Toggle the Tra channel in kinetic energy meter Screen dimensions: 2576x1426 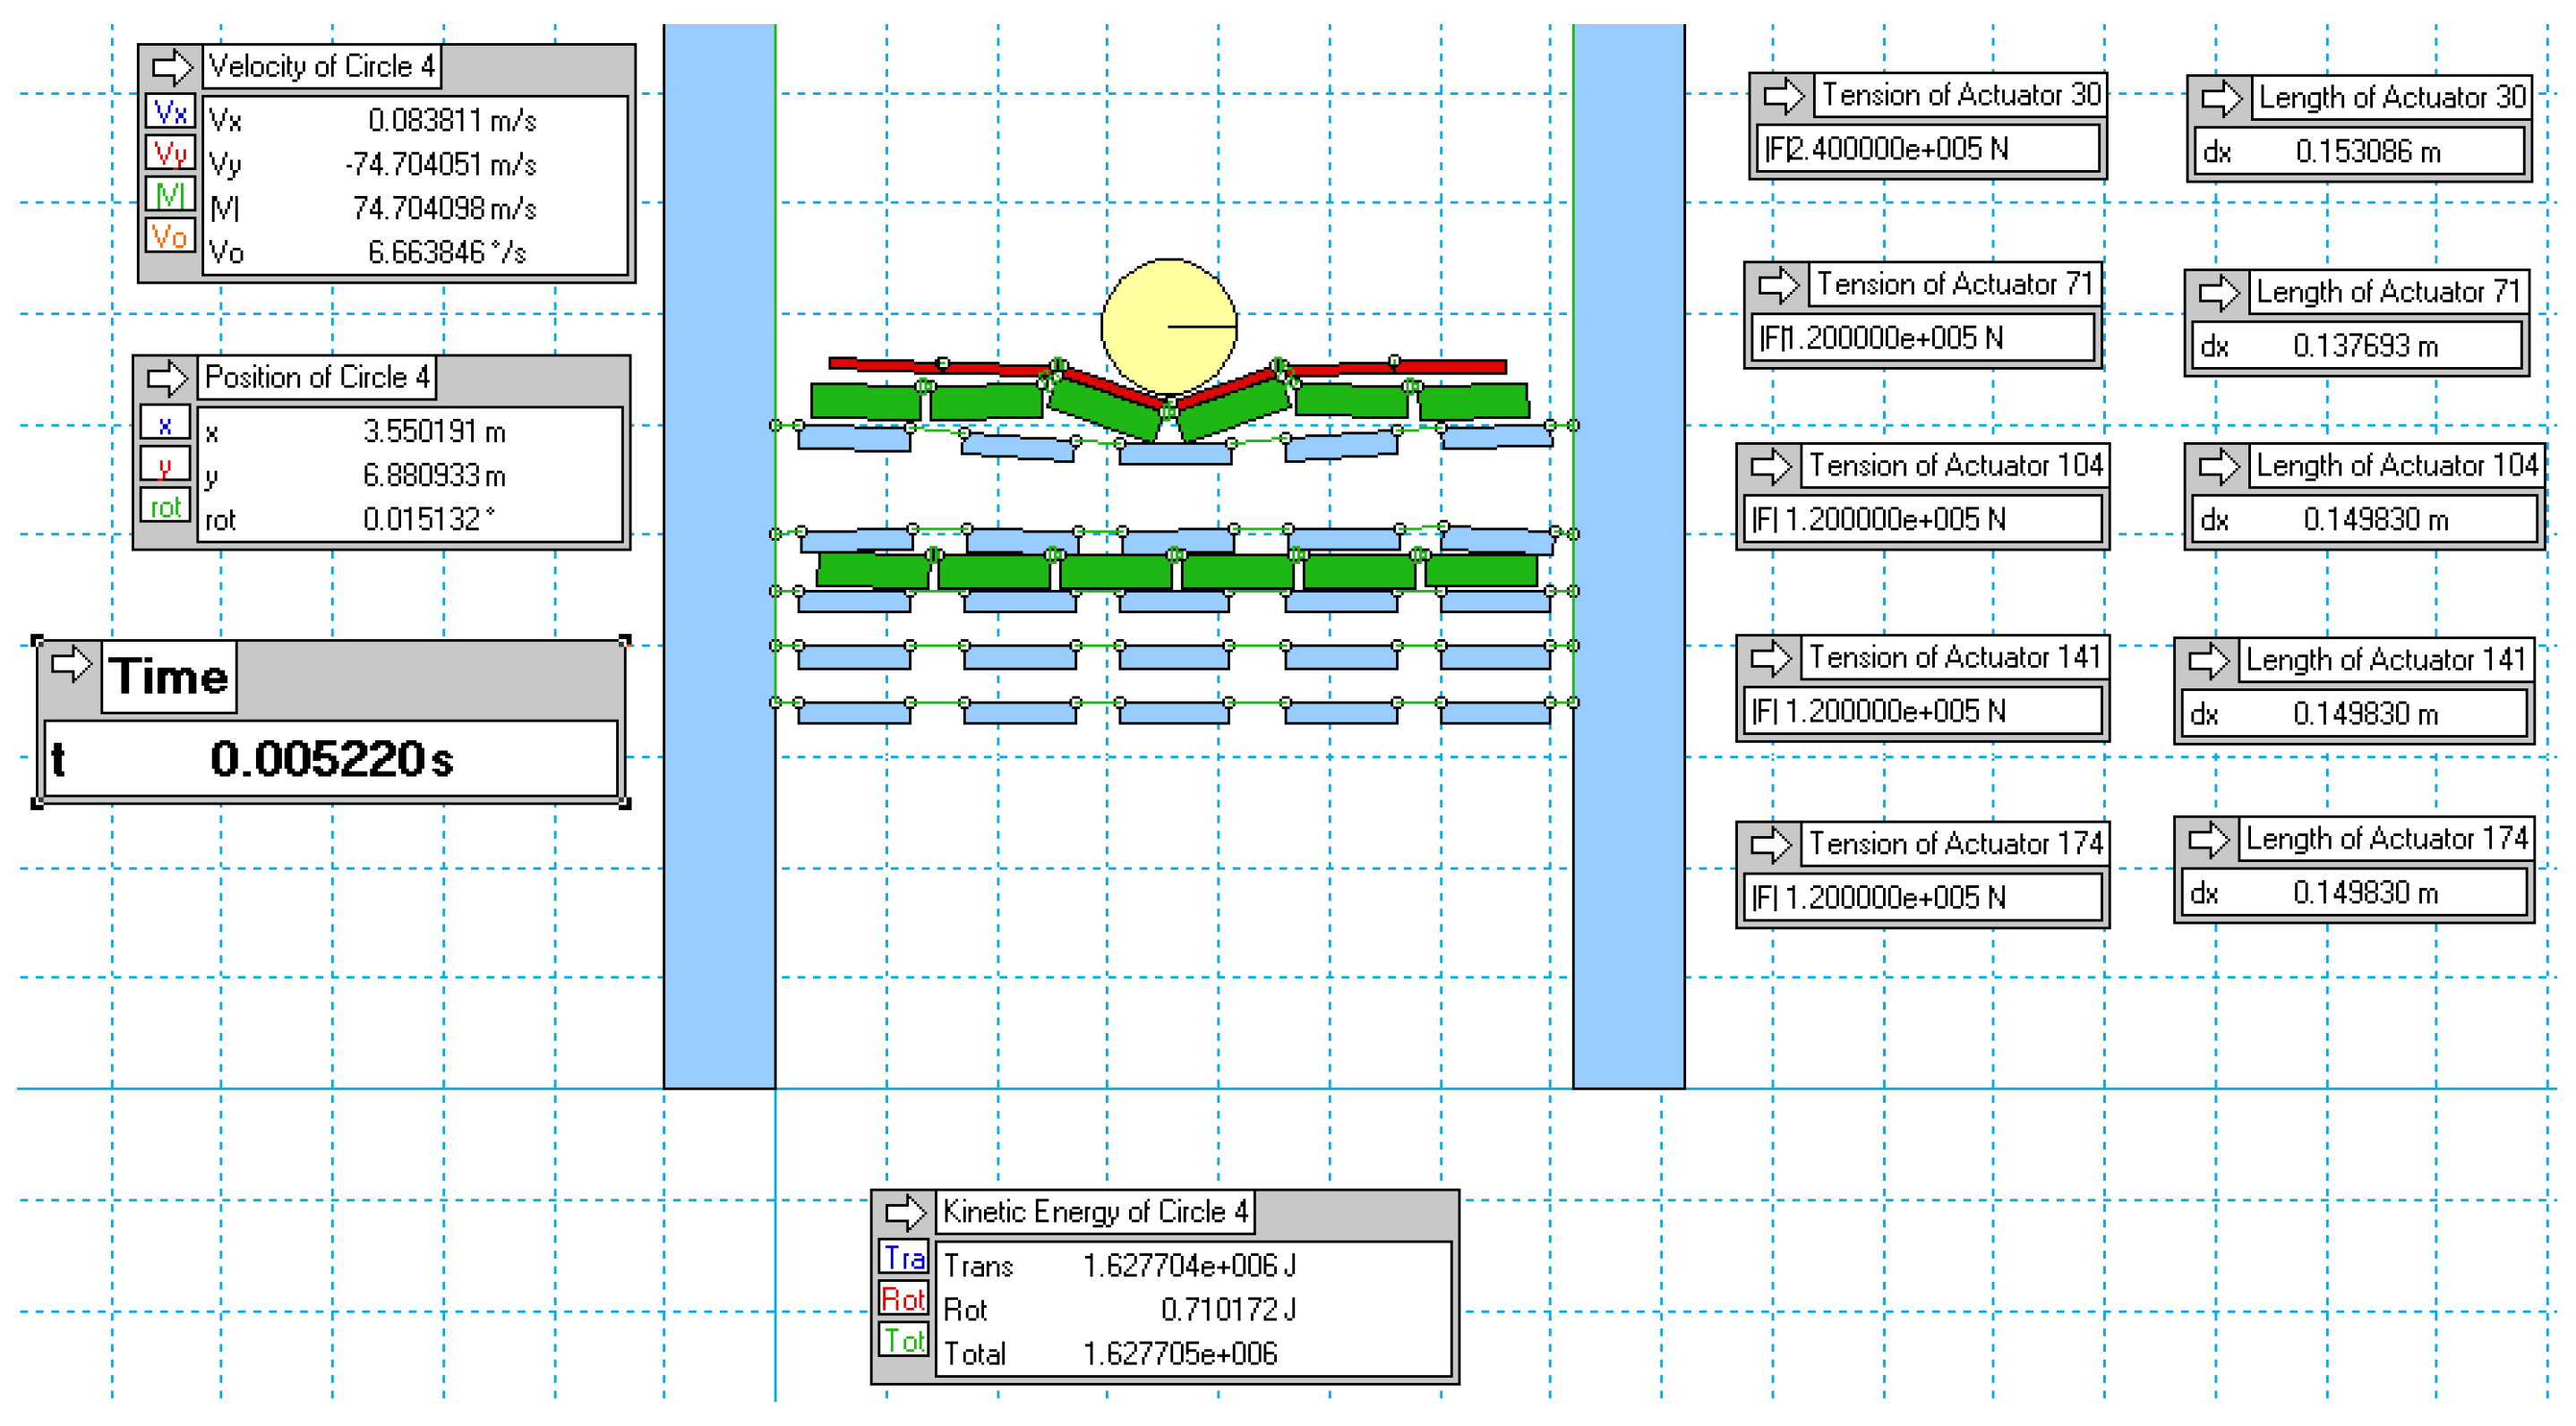904,1258
